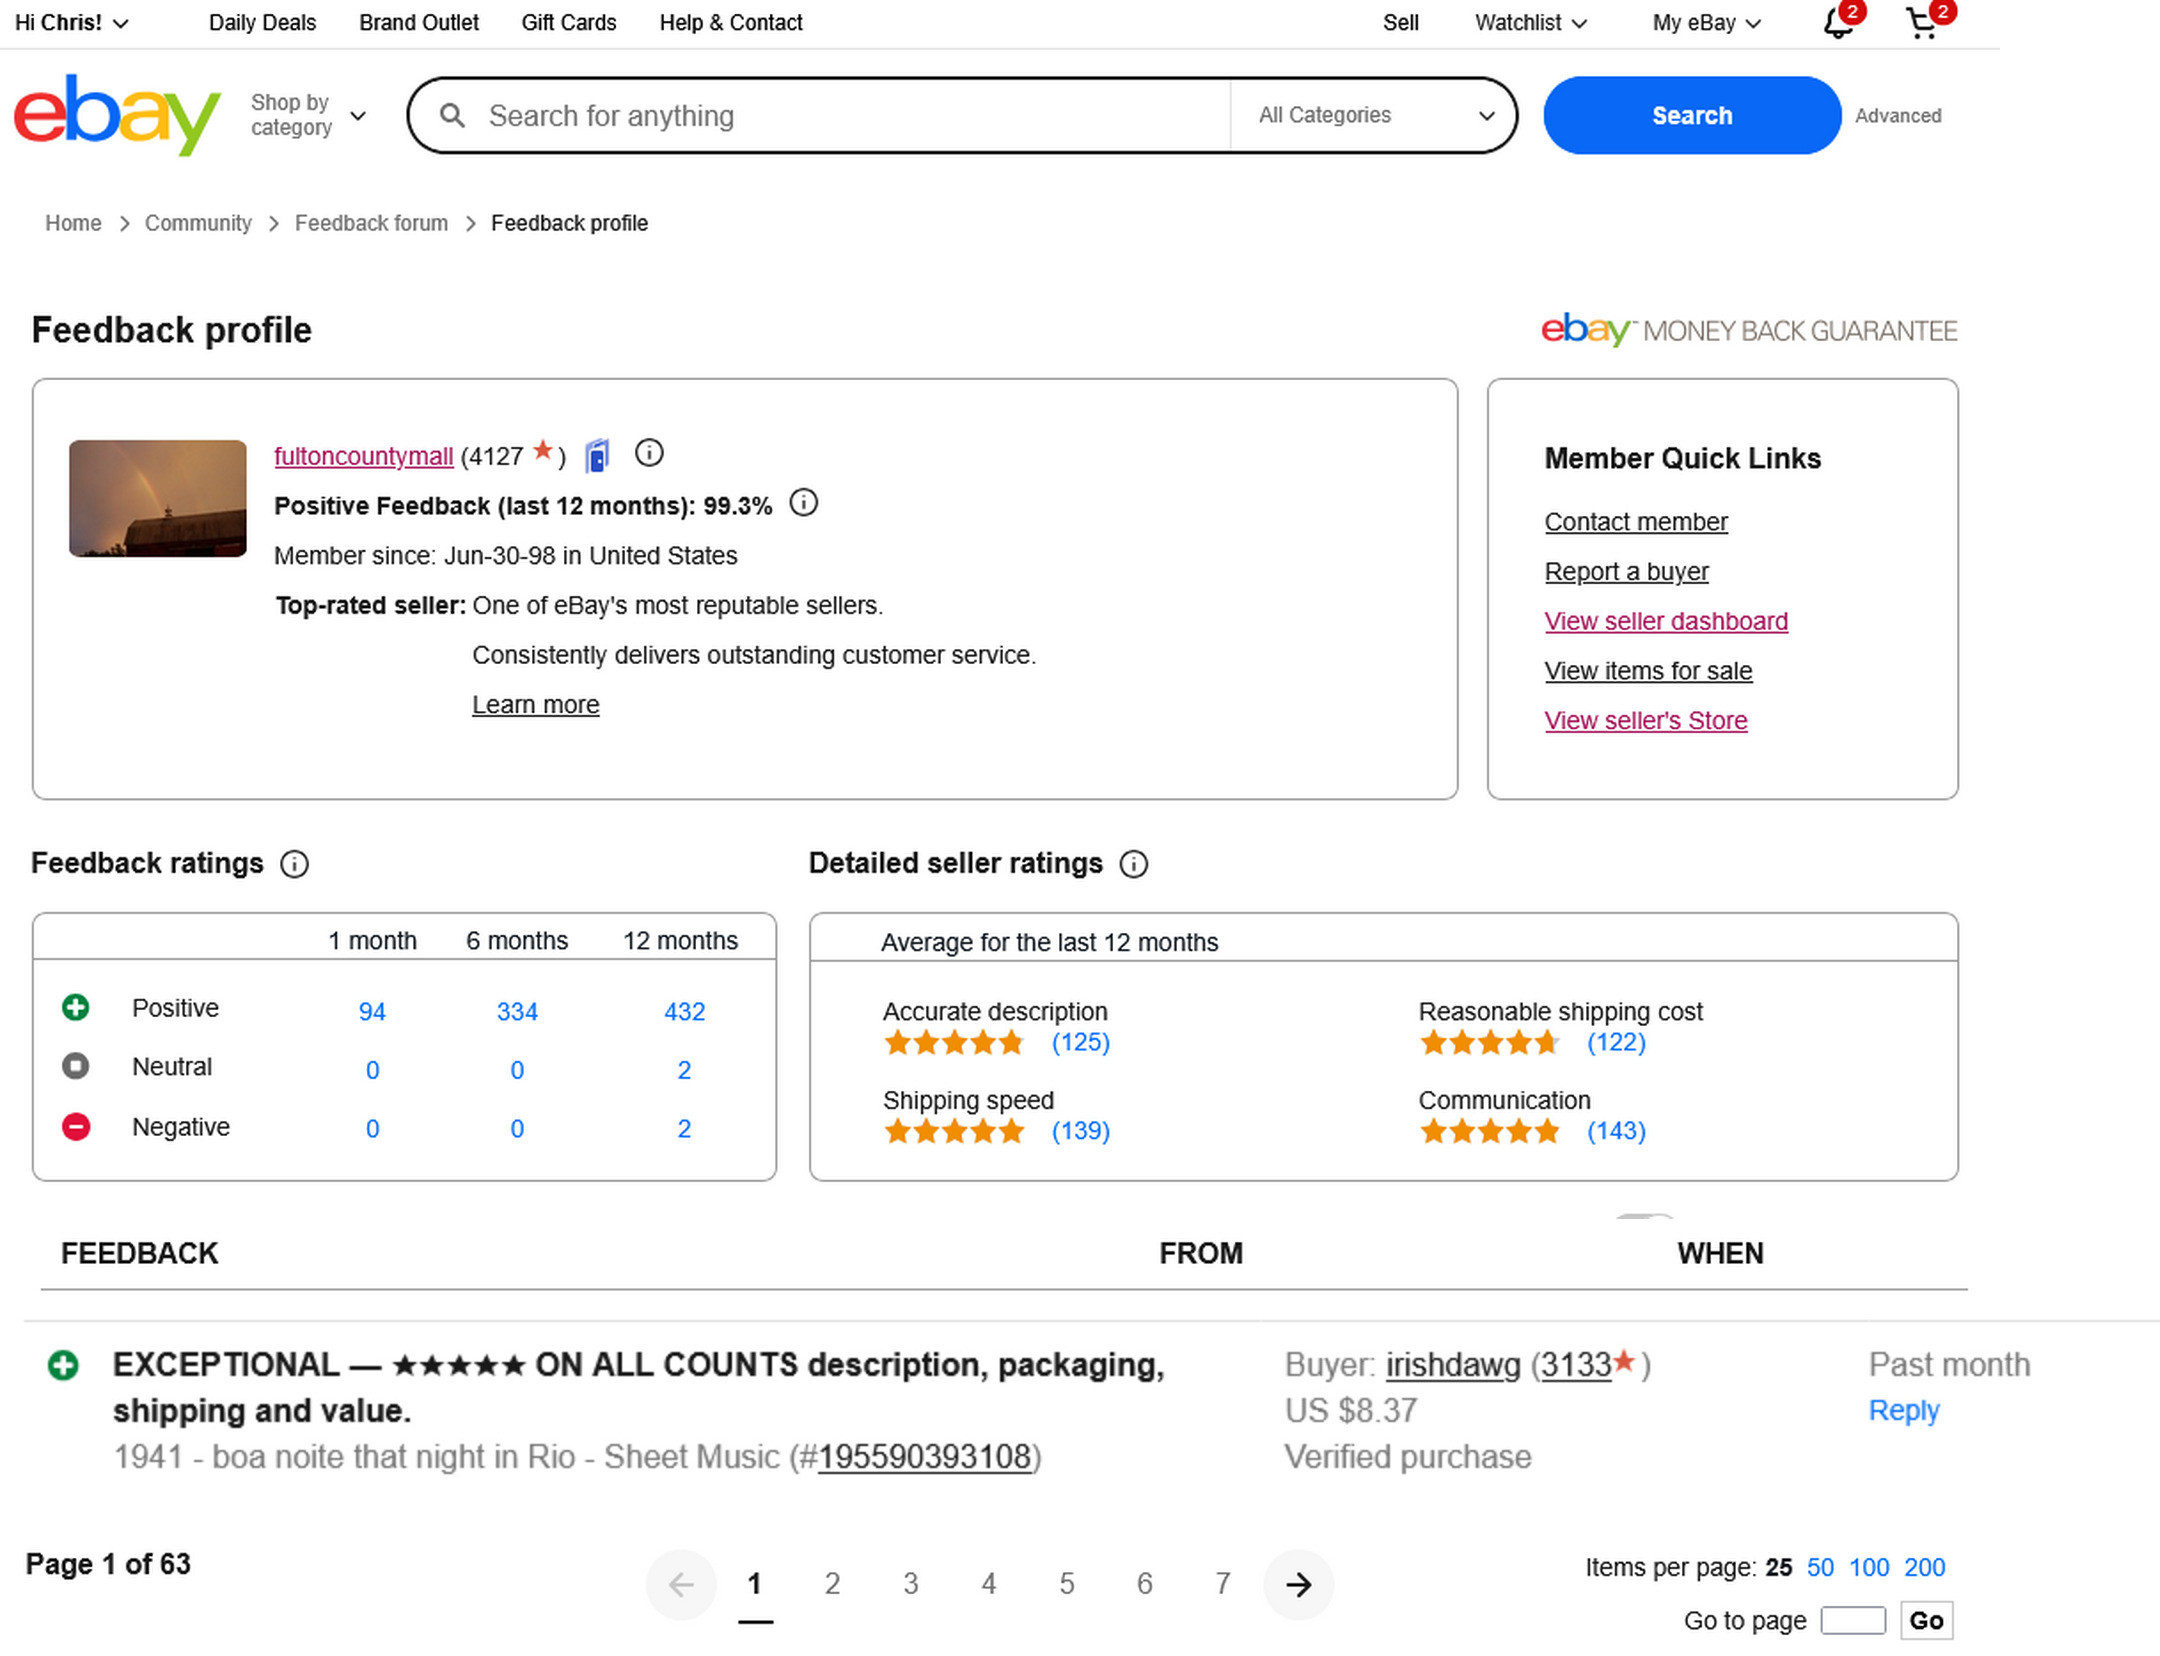Show 50 items per page

pyautogui.click(x=1819, y=1567)
